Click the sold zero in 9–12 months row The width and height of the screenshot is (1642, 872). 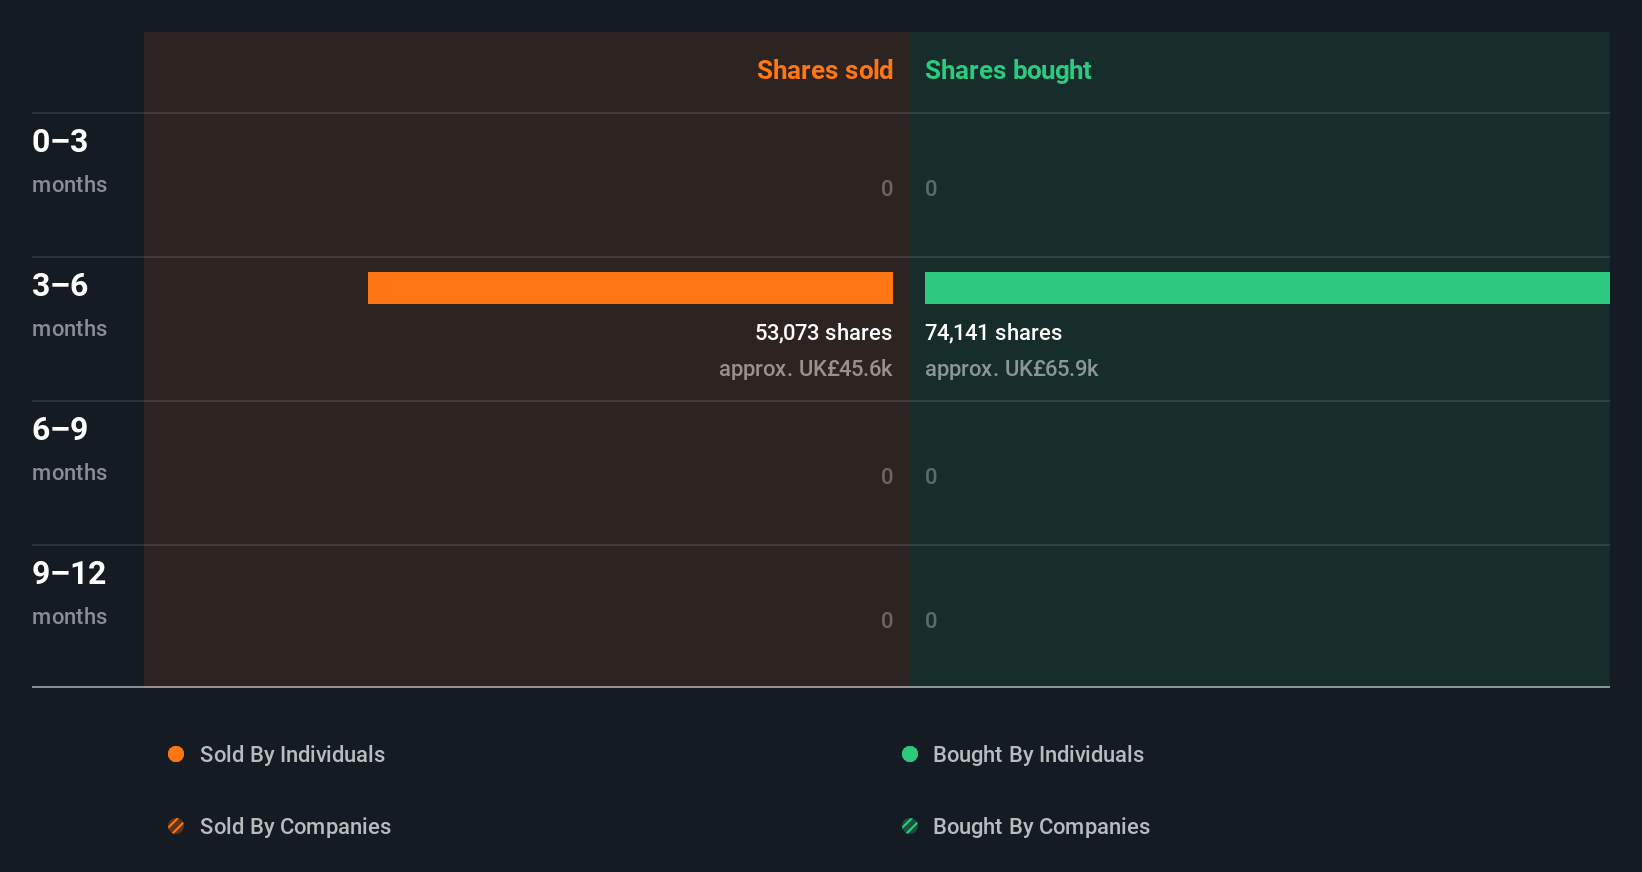887,620
